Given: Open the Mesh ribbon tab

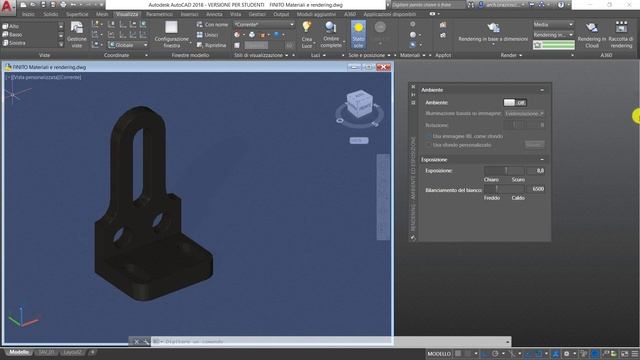Looking at the screenshot, I should pos(102,14).
